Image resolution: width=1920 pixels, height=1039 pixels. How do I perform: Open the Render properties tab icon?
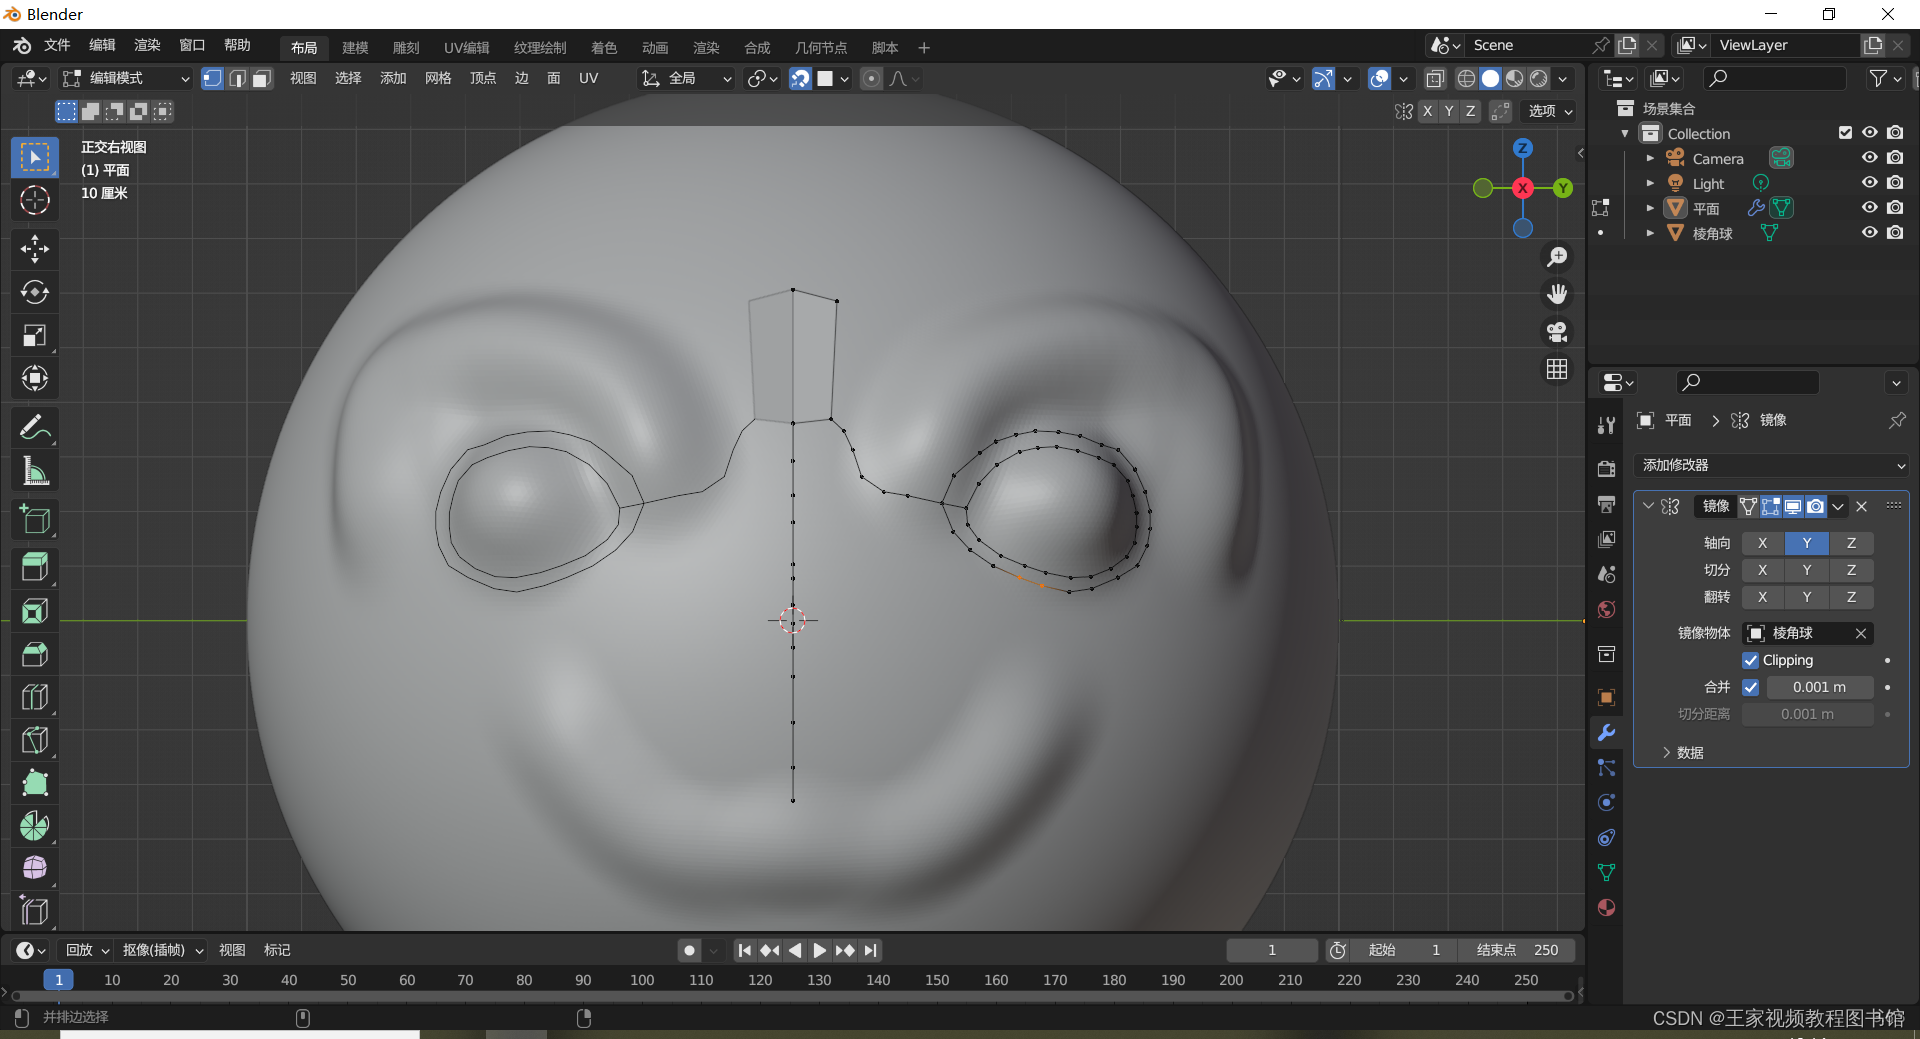[1606, 468]
